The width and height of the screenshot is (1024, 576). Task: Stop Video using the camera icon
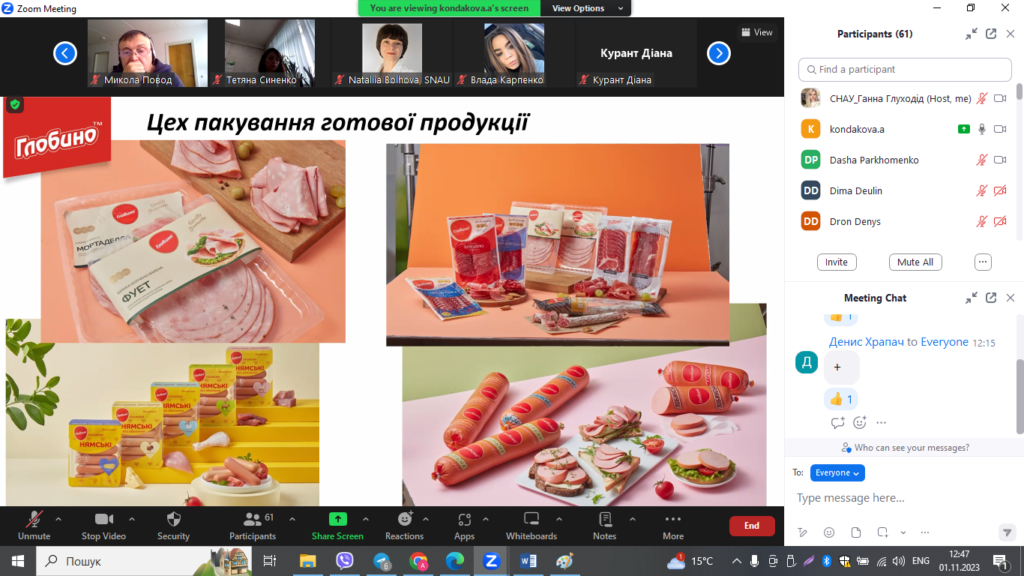click(x=104, y=520)
